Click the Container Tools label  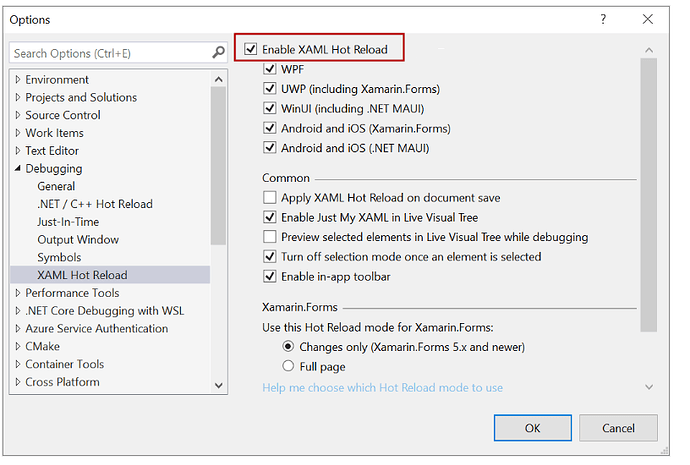point(65,364)
